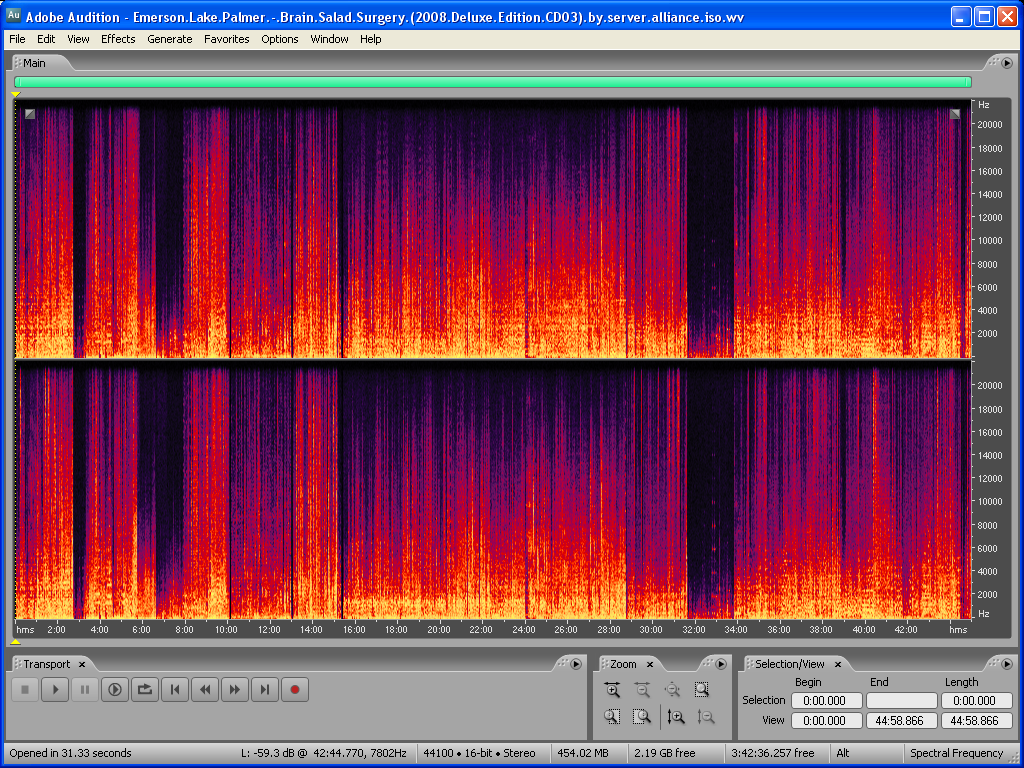Open the Edit menu
Screen dimensions: 1024x768
tap(46, 39)
